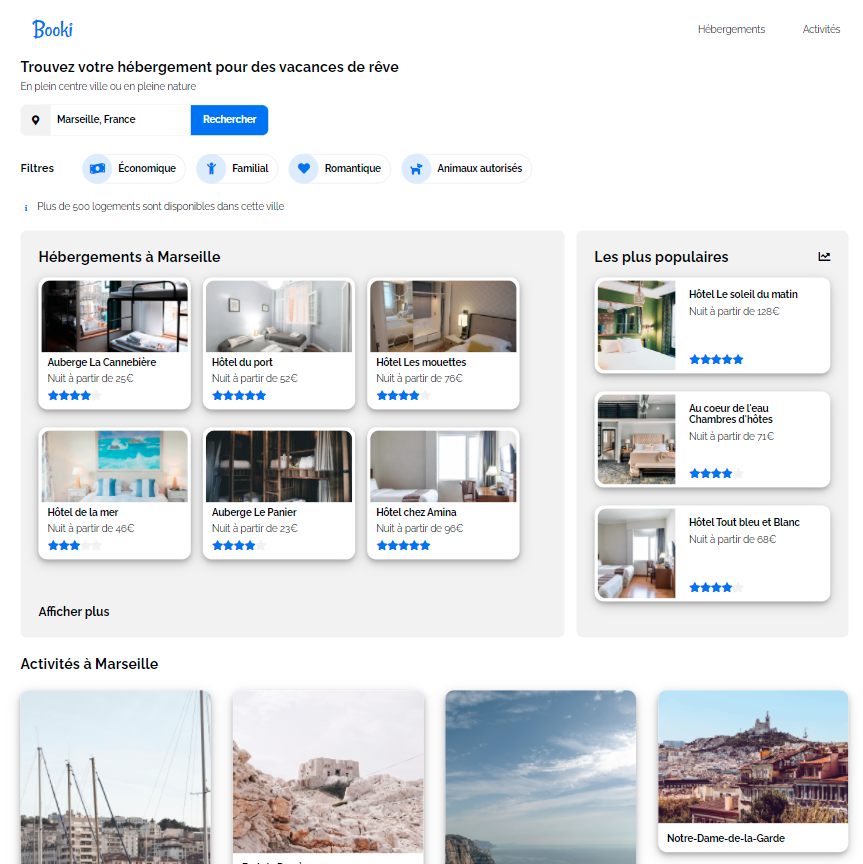Click star rating of Au coeur de l'eau

click(x=716, y=473)
